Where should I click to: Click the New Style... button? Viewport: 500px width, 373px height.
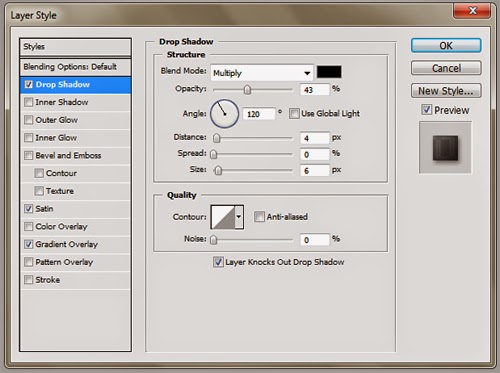[x=446, y=91]
